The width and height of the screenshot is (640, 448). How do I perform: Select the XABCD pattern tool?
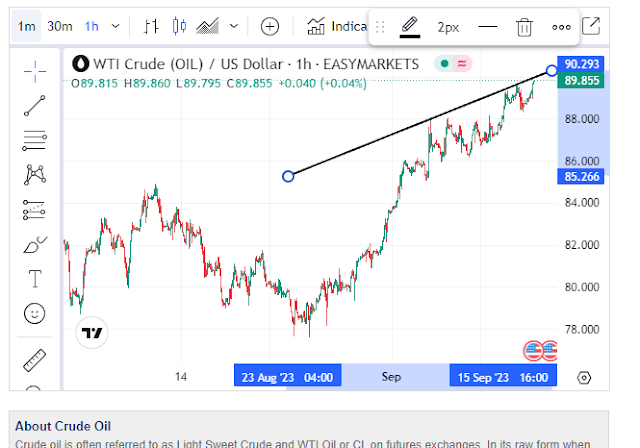pyautogui.click(x=35, y=175)
